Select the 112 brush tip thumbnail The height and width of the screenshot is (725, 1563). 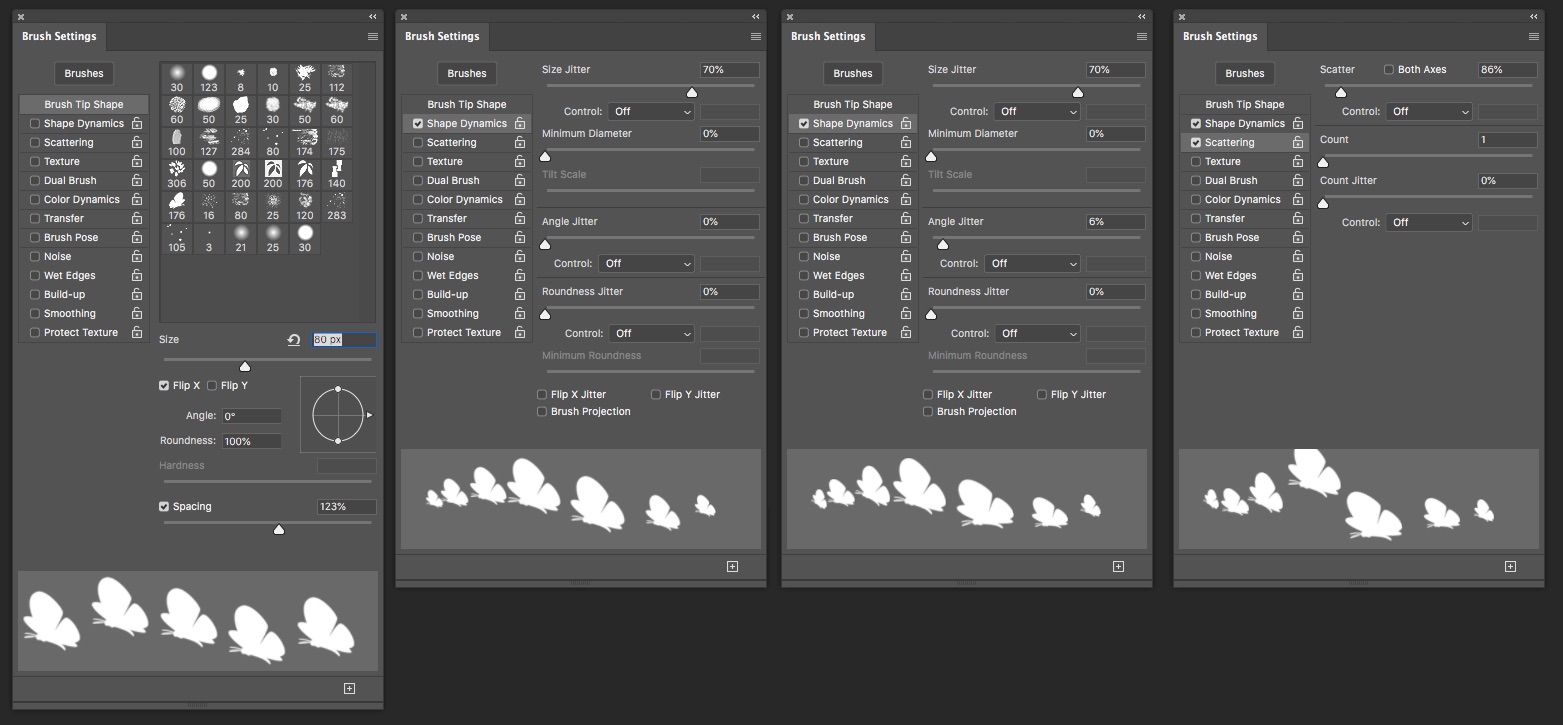pyautogui.click(x=337, y=78)
